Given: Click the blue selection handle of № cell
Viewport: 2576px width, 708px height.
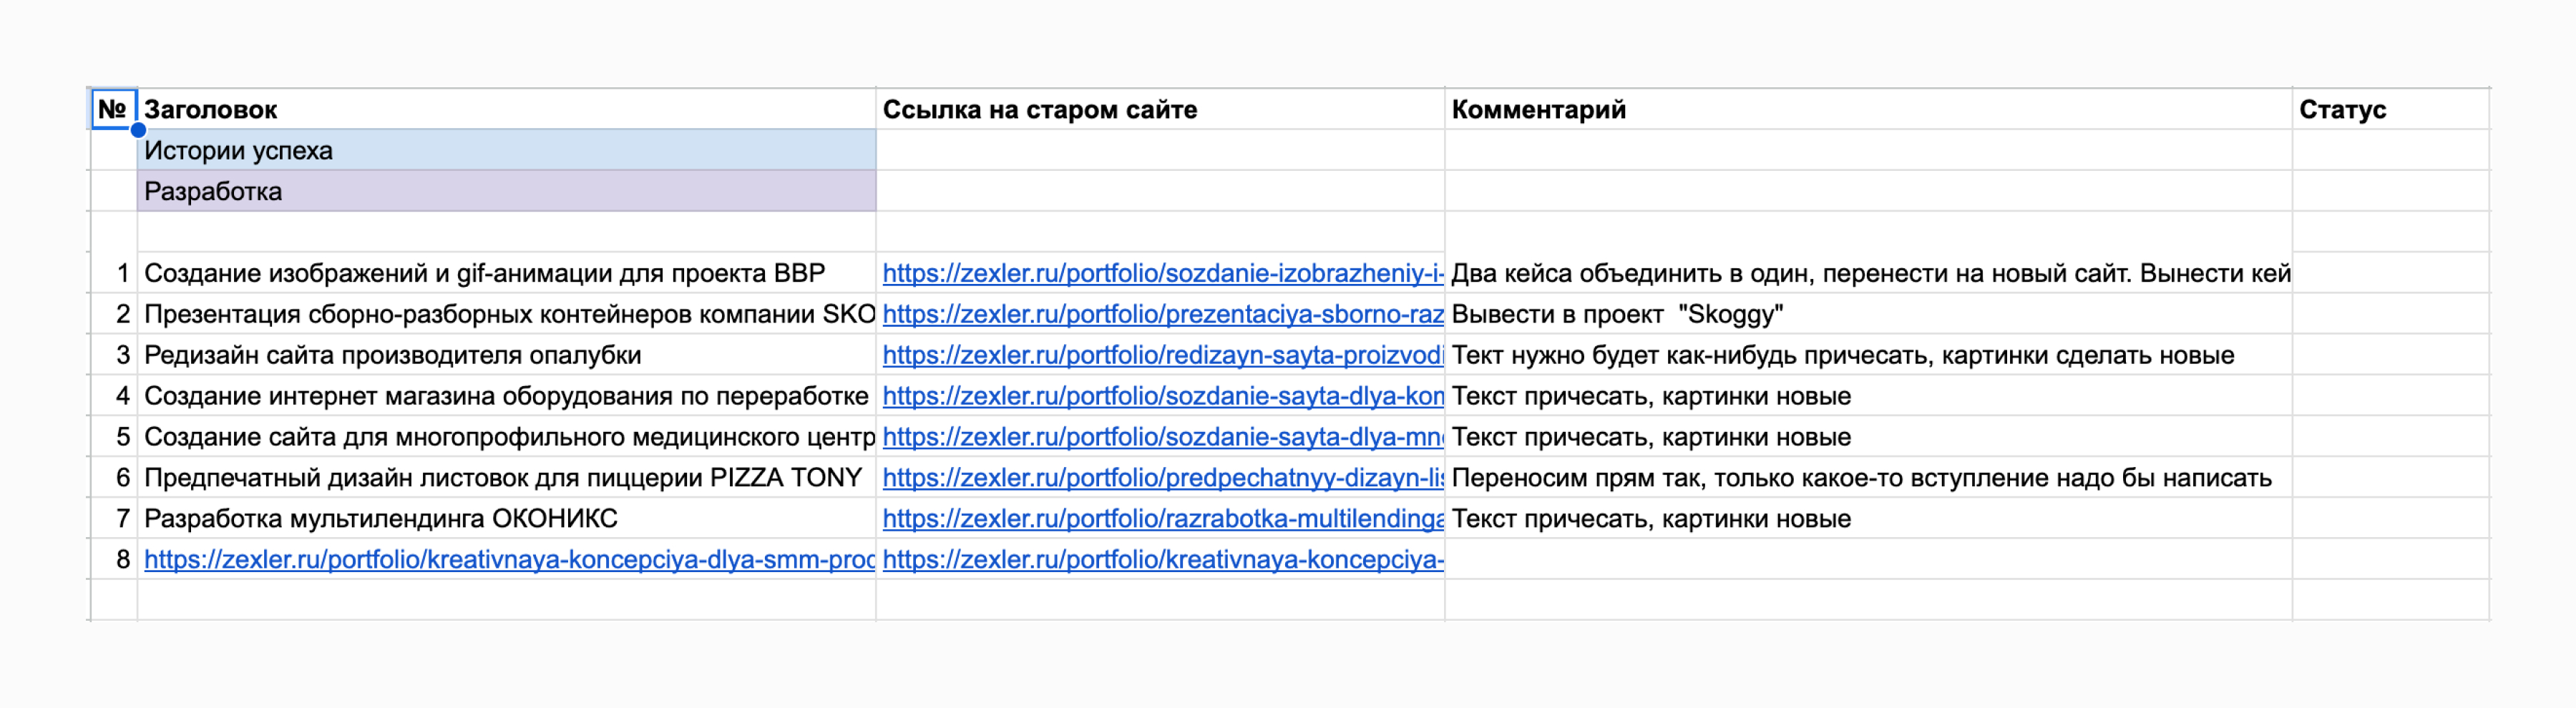Looking at the screenshot, I should pos(138,130).
